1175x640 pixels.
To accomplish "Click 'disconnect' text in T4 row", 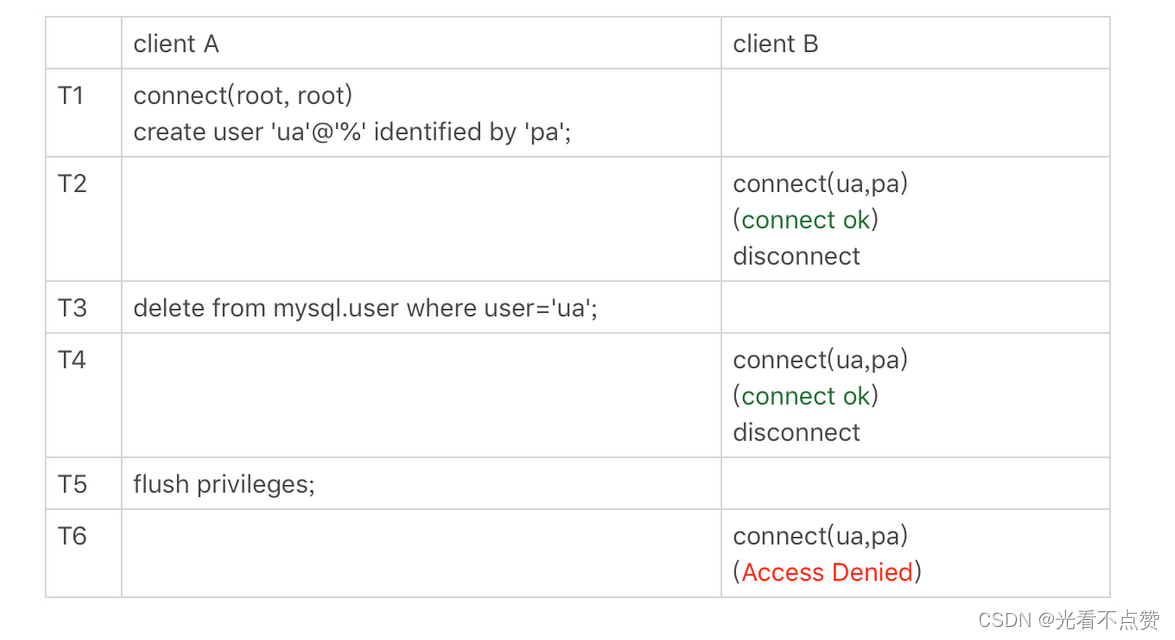I will pos(797,432).
